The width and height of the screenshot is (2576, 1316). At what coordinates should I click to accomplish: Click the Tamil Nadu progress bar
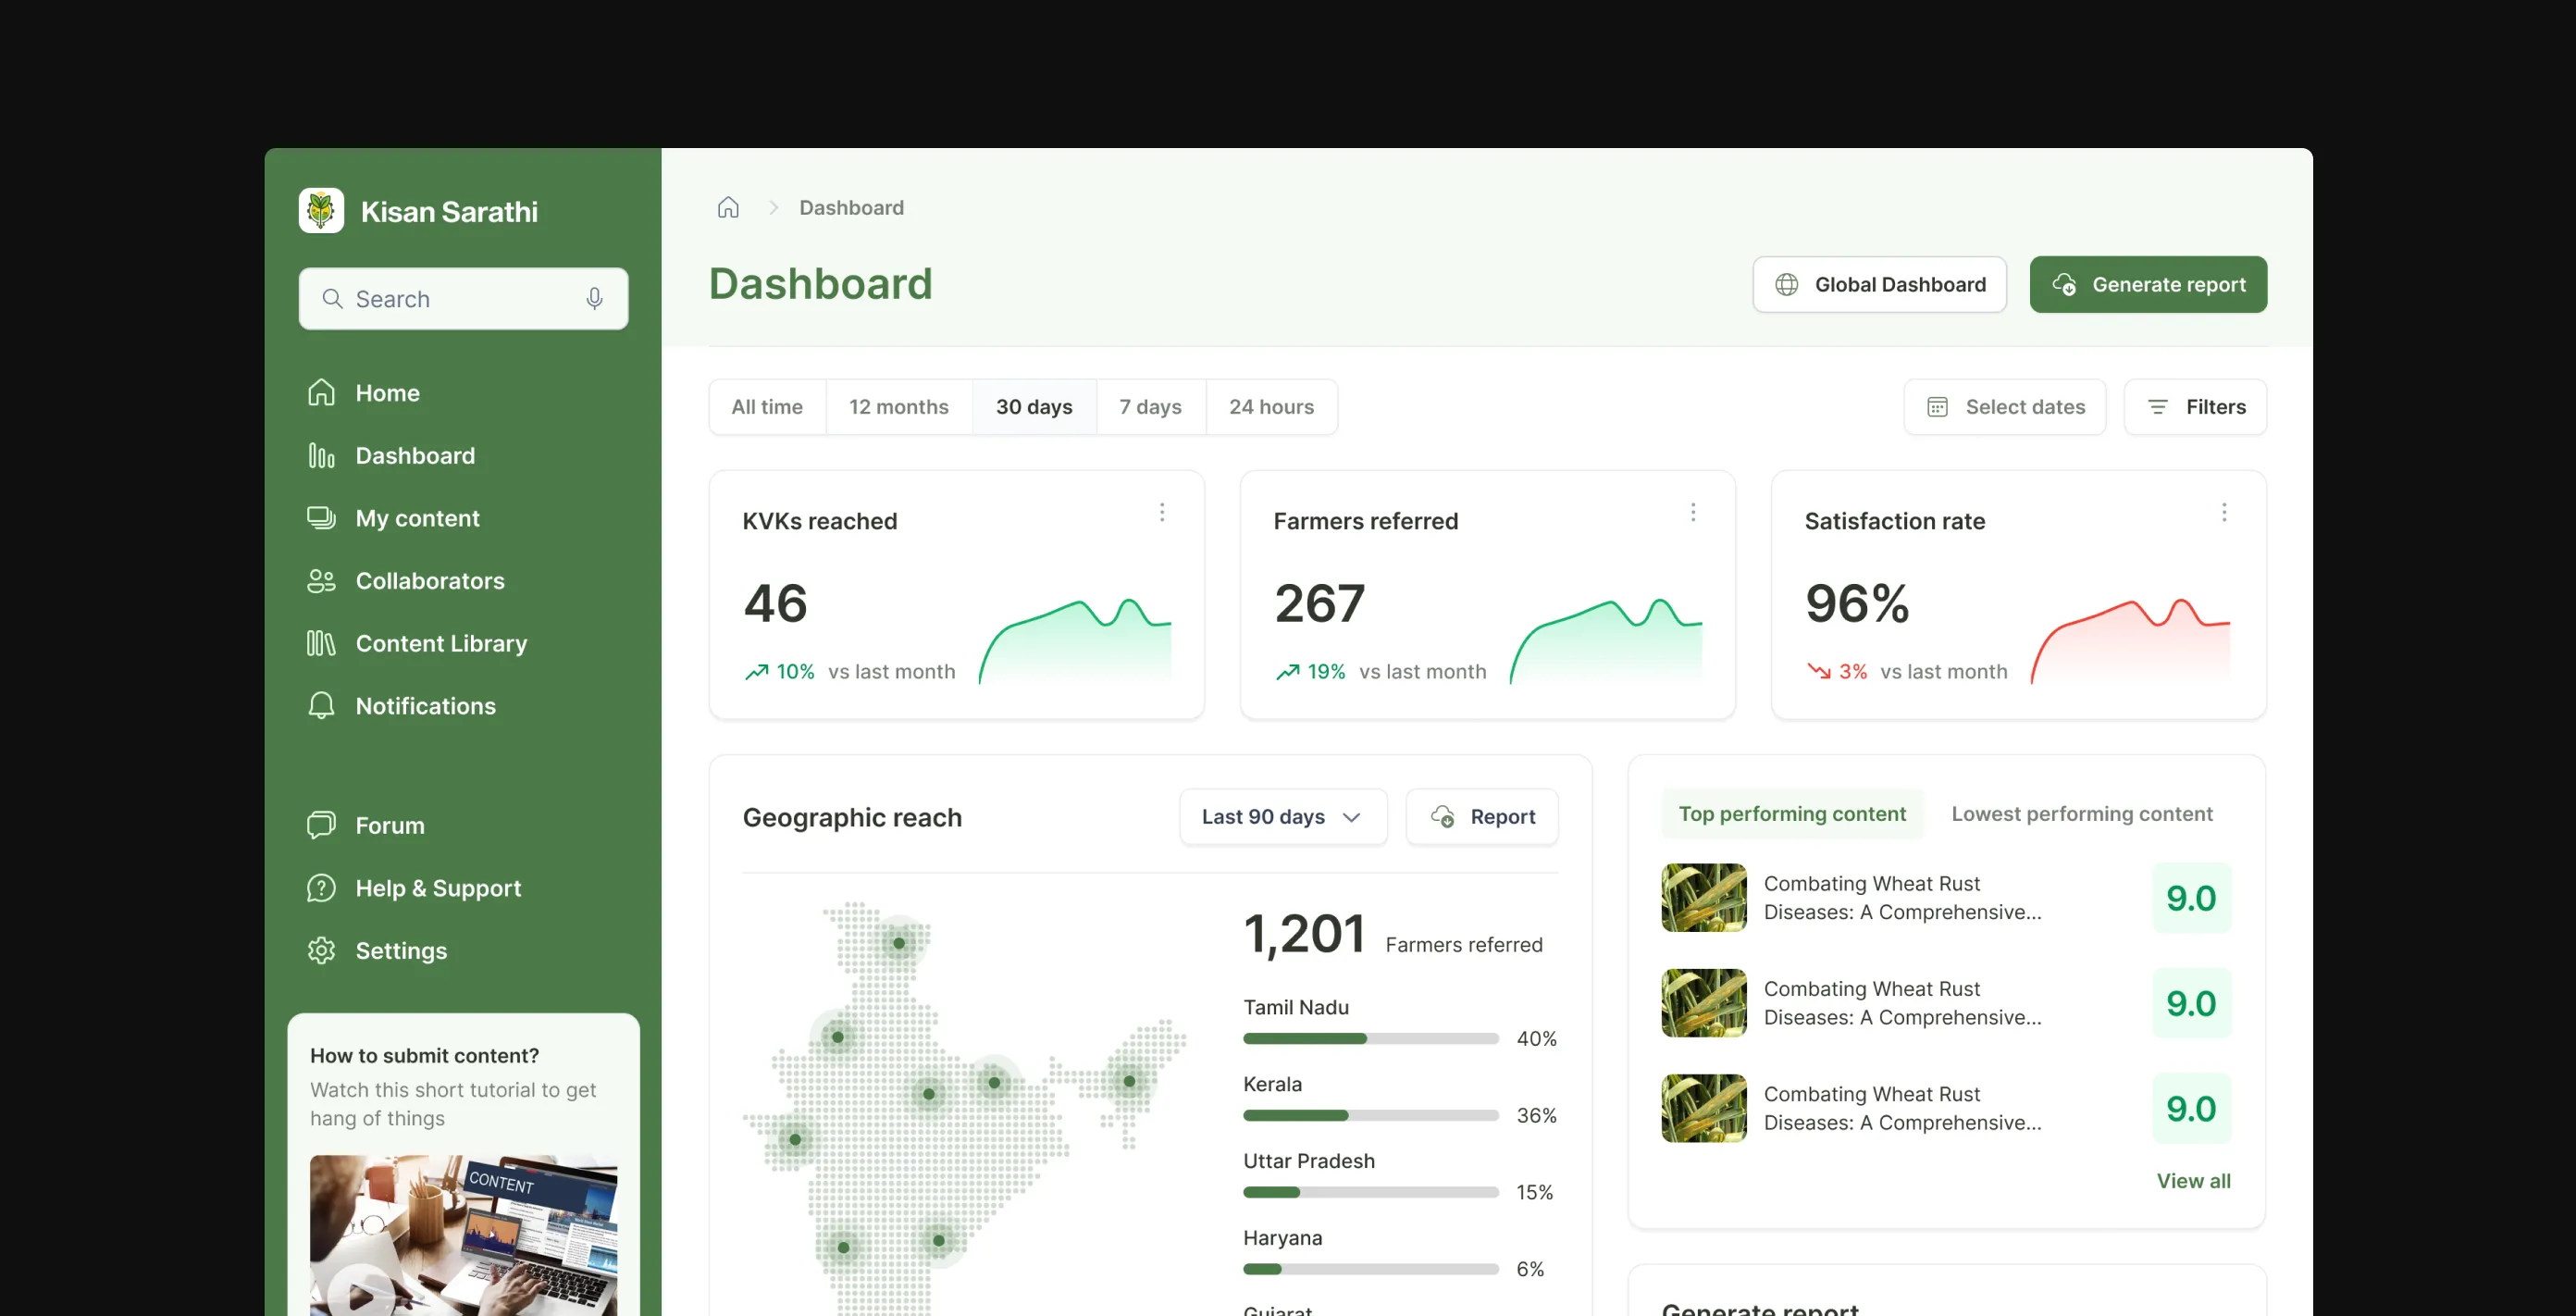1370,1038
